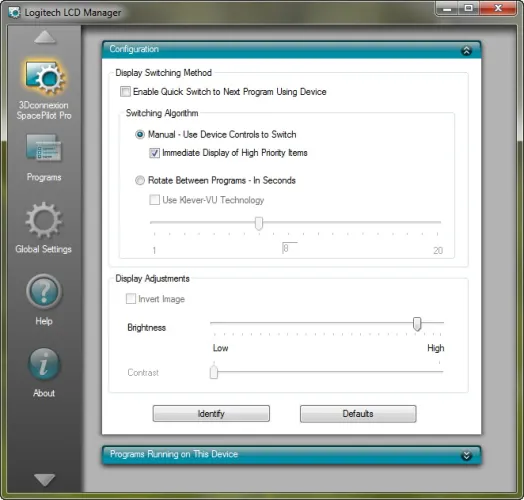Click the Help sidebar label
The image size is (524, 500).
pyautogui.click(x=44, y=321)
